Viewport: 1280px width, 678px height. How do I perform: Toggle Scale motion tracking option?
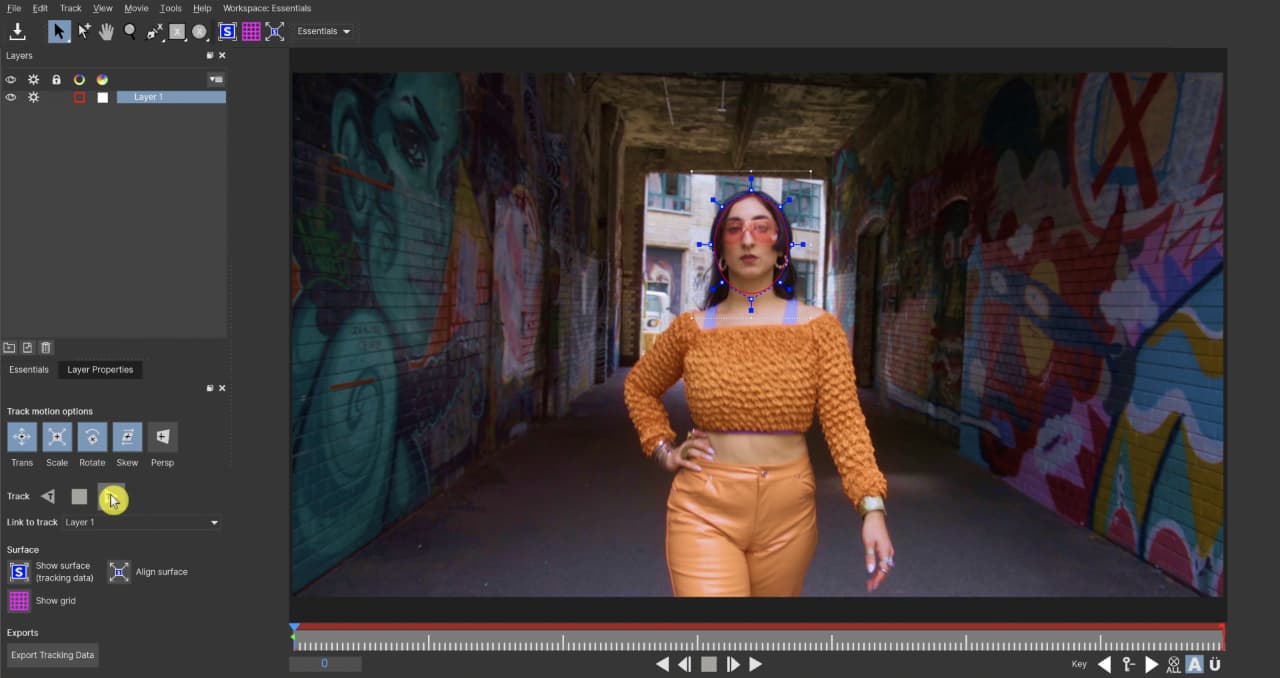[57, 437]
